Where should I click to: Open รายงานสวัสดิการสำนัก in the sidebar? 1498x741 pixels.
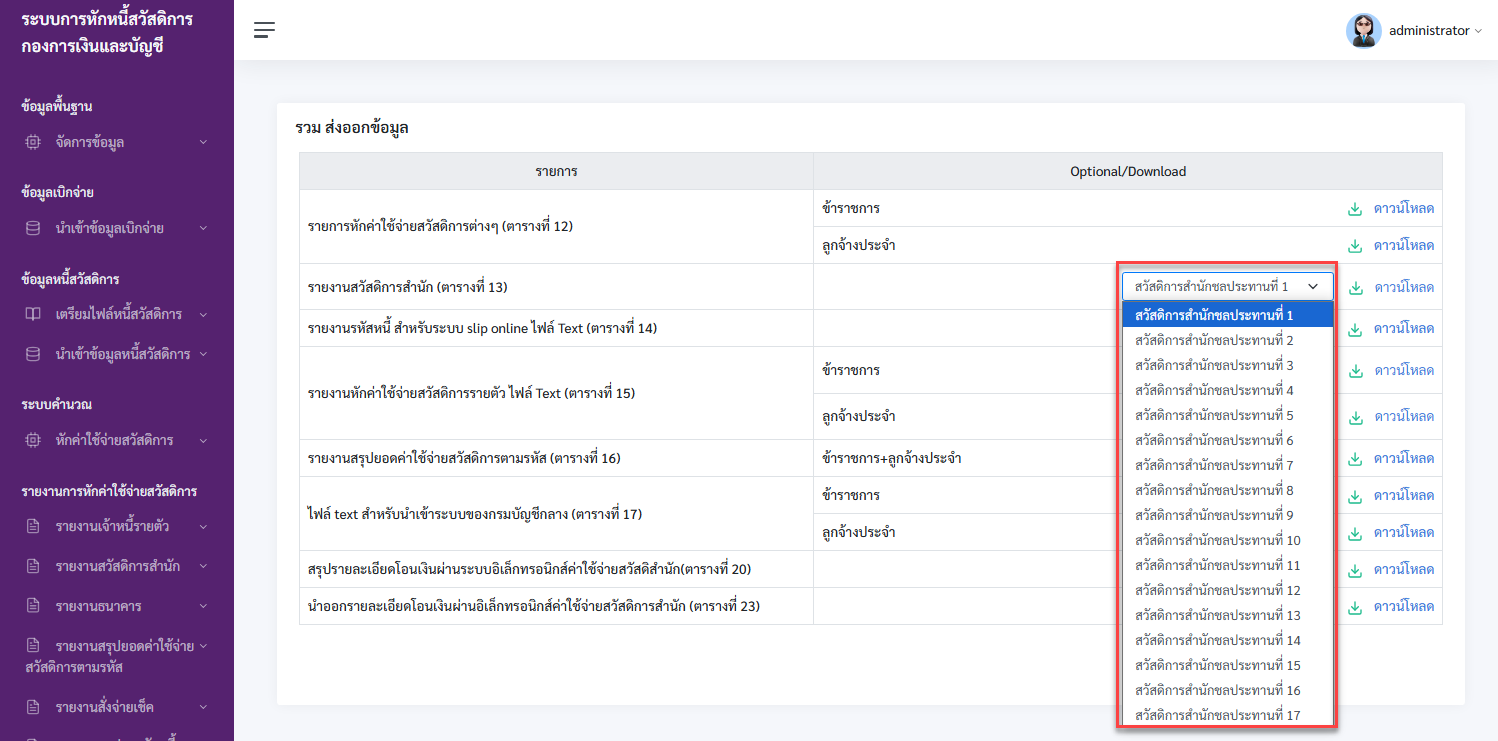(116, 566)
